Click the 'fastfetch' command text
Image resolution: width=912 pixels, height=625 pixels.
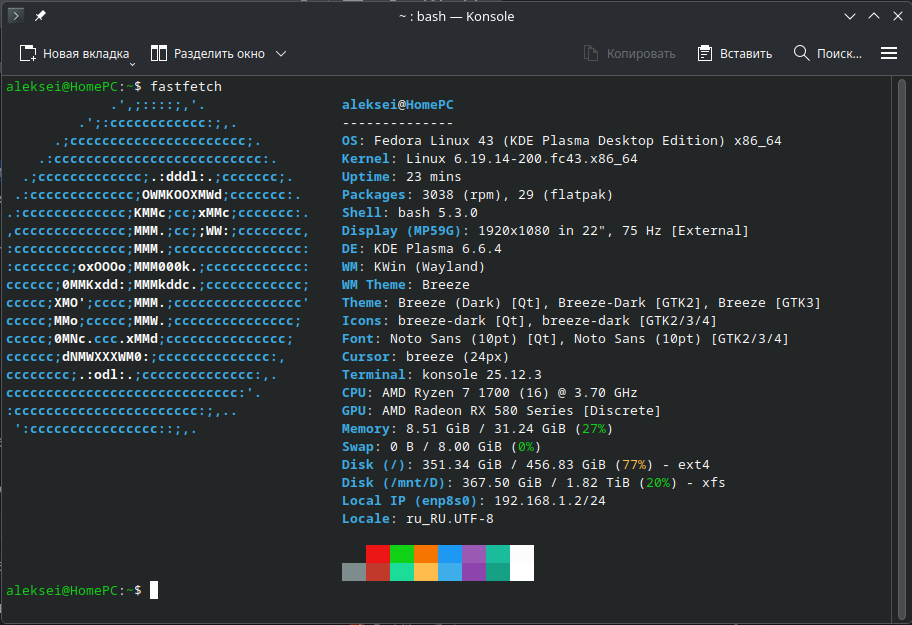click(186, 87)
